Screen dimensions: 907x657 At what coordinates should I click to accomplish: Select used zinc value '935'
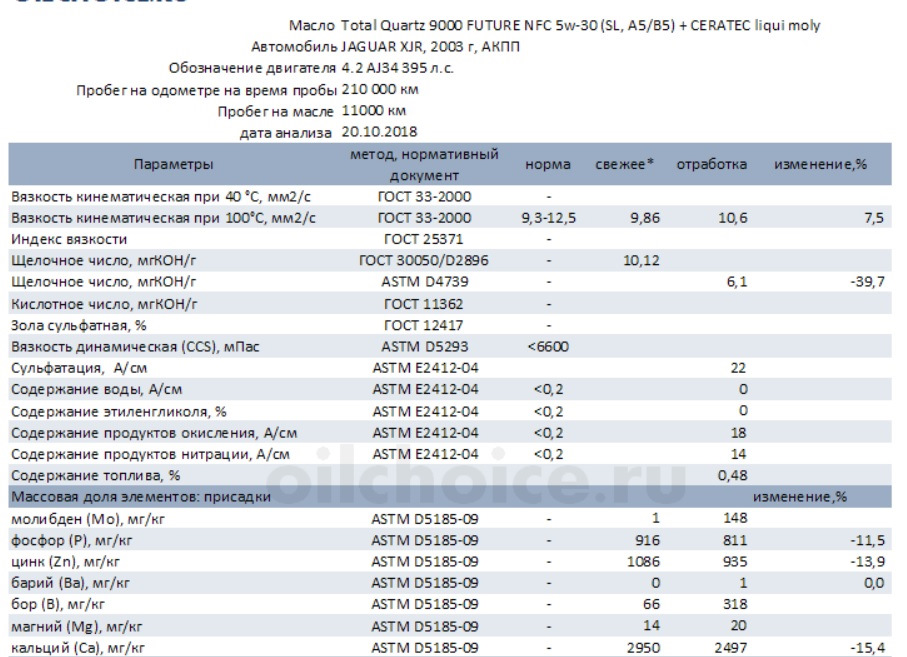(x=735, y=562)
